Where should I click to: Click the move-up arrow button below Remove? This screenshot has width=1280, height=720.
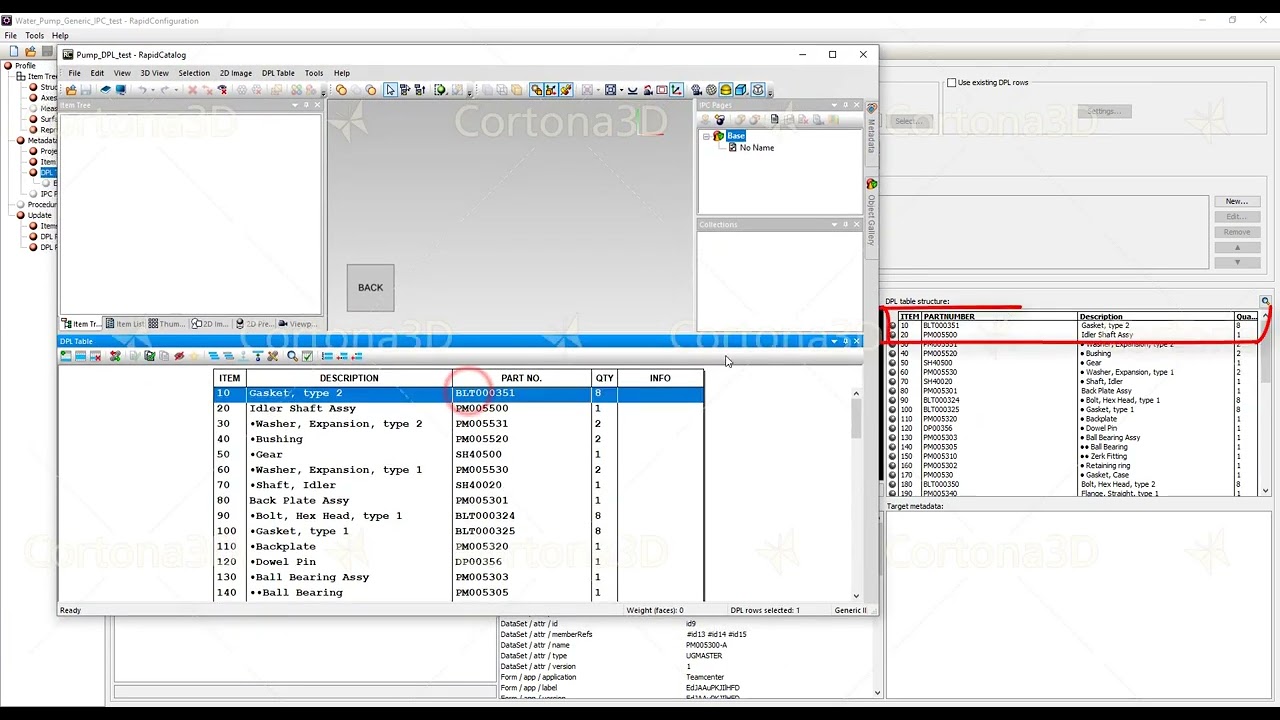pos(1237,247)
